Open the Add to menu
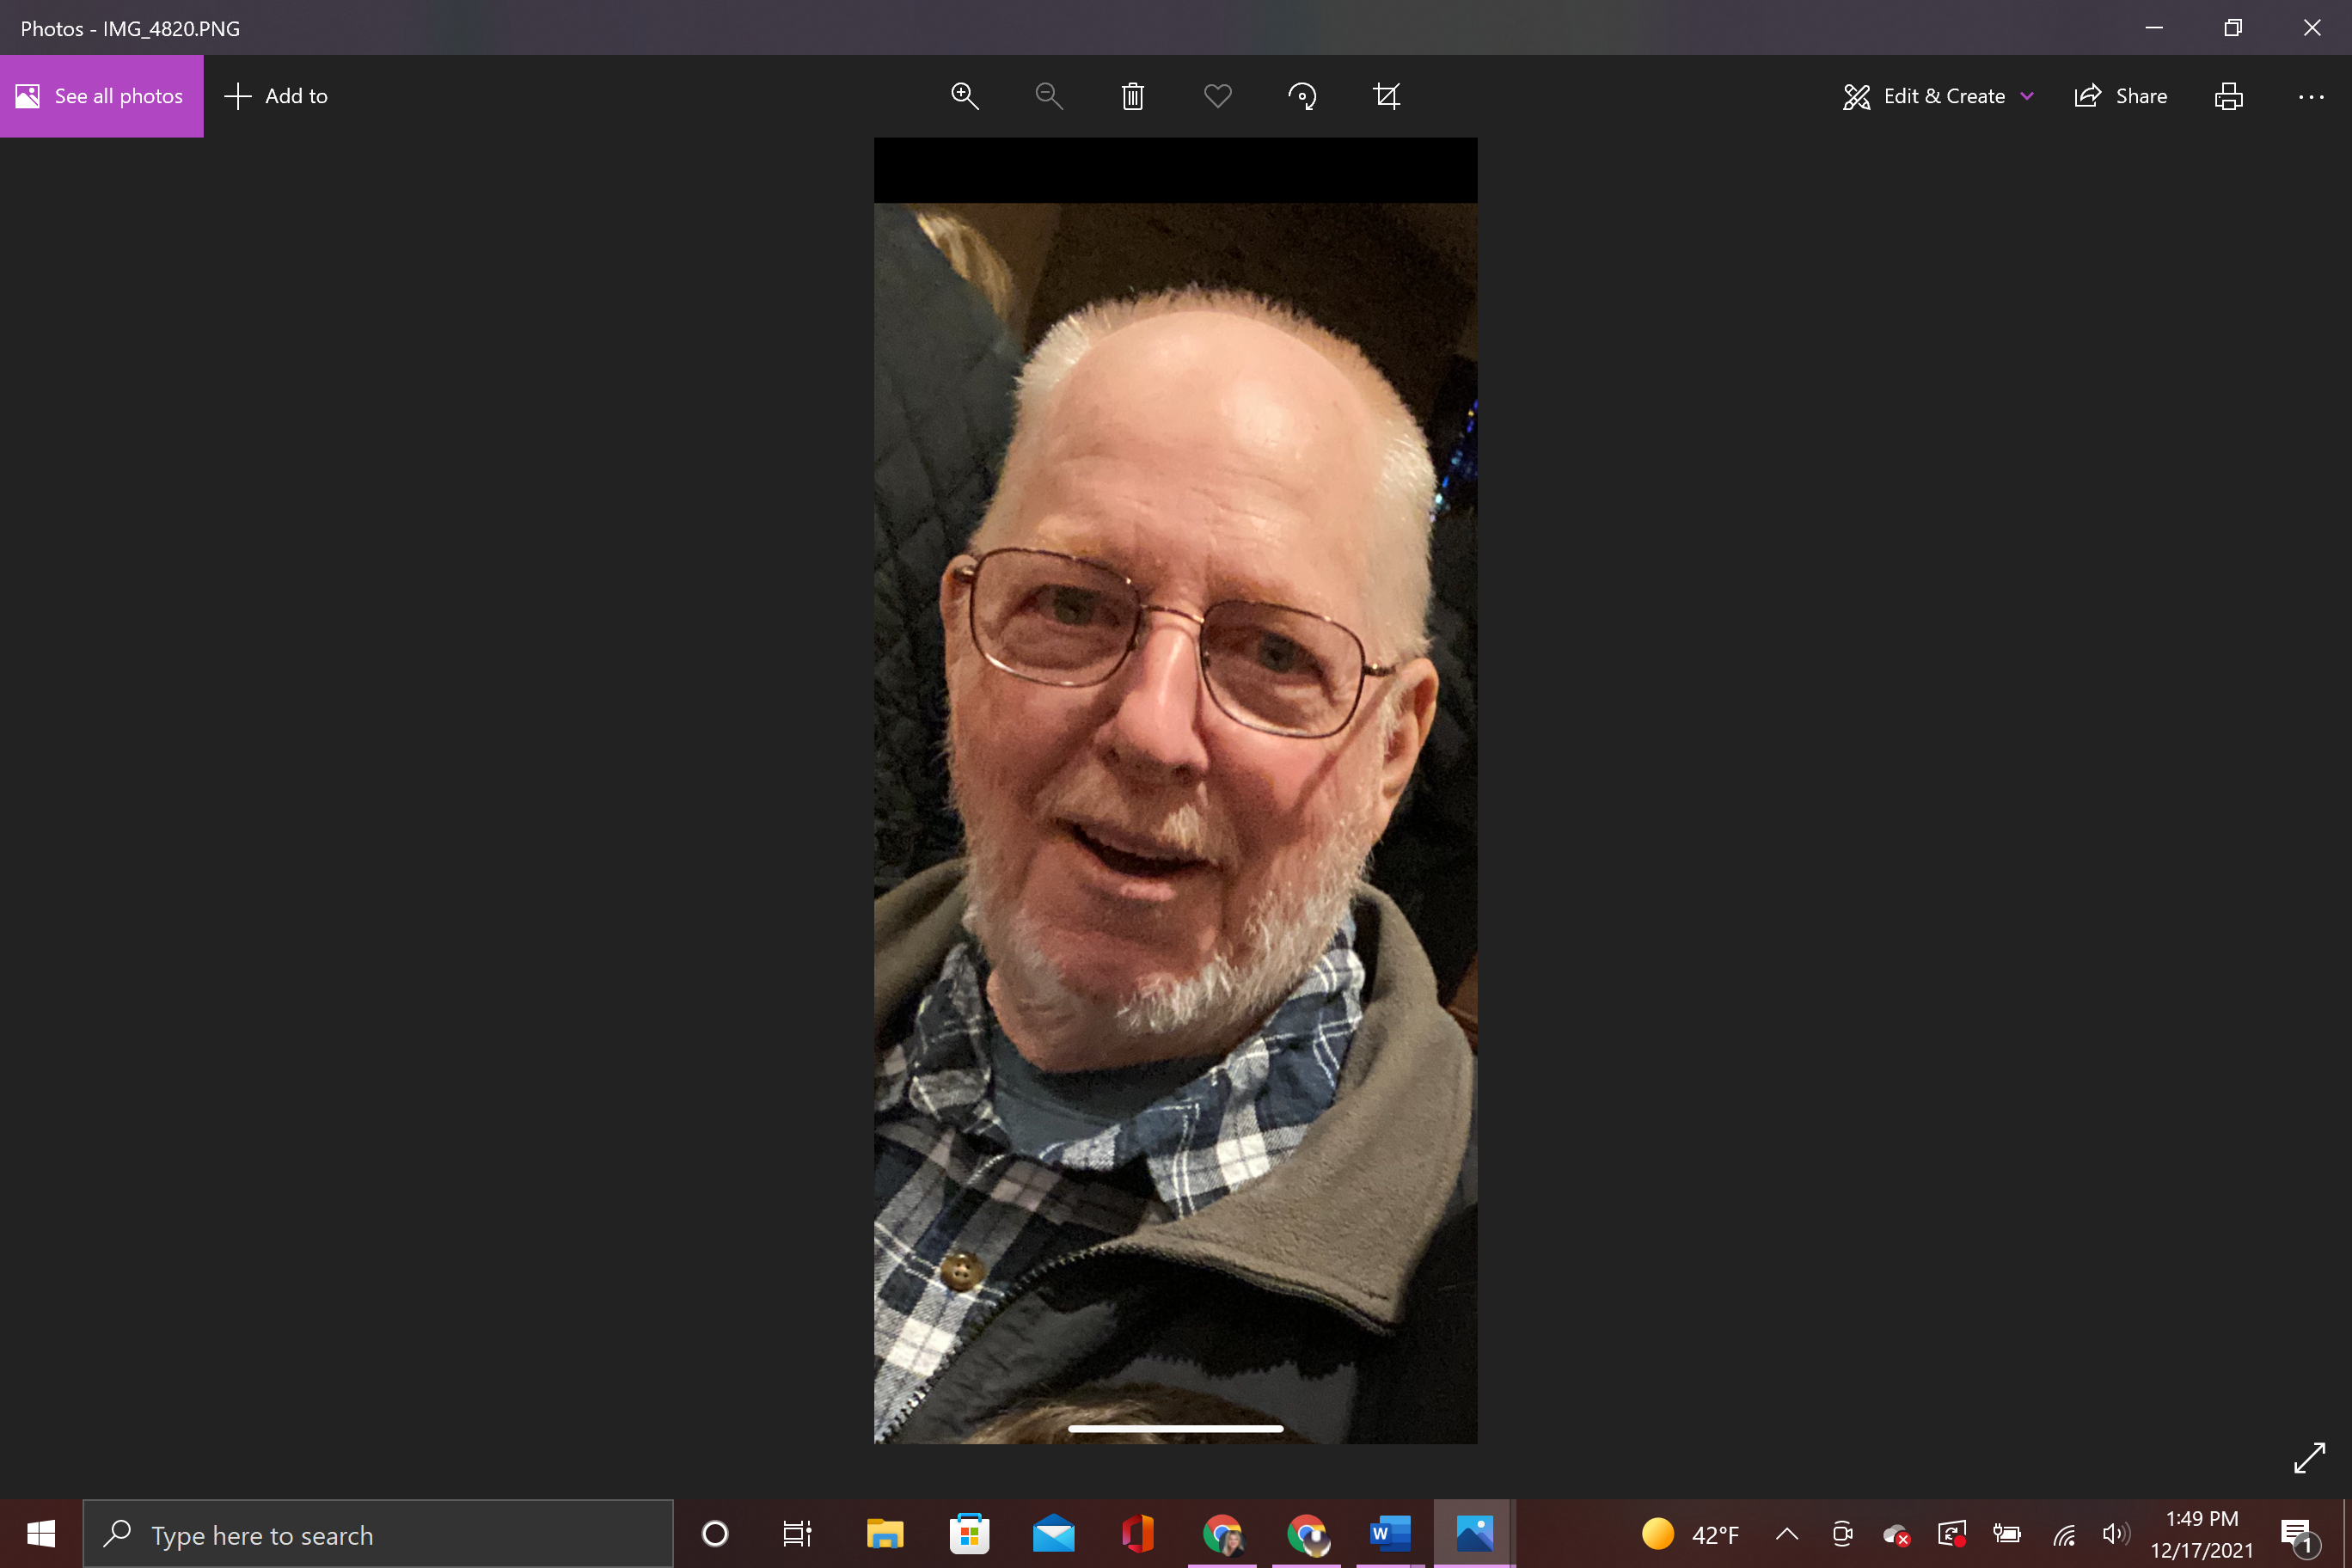This screenshot has height=1568, width=2352. 277,96
